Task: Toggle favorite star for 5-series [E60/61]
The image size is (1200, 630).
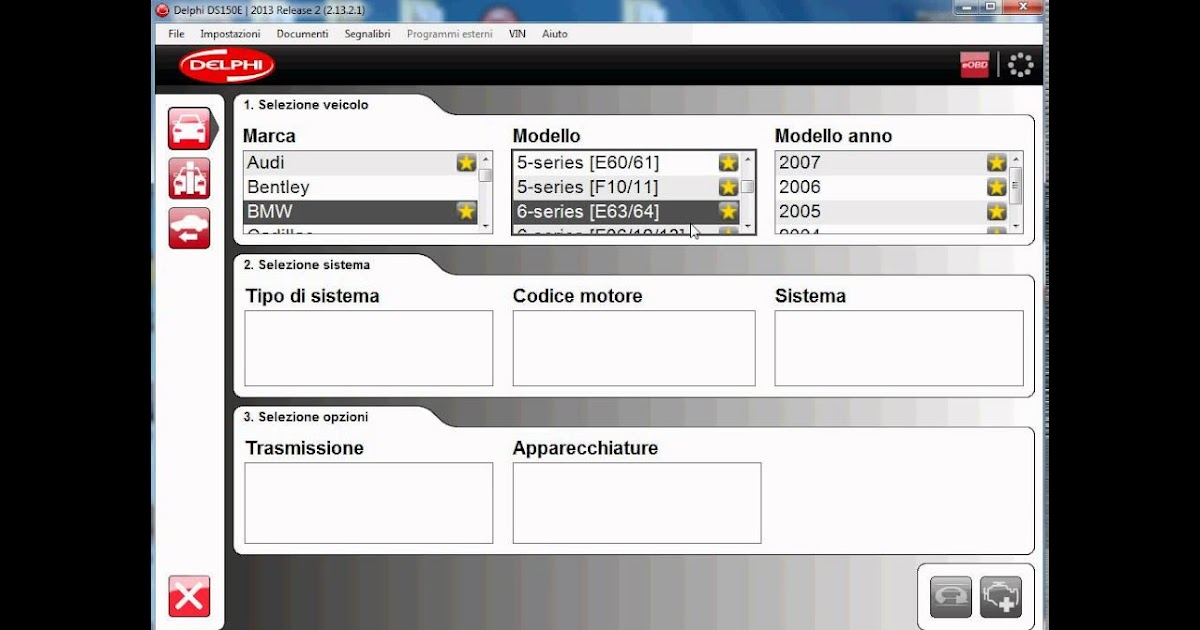Action: click(728, 162)
